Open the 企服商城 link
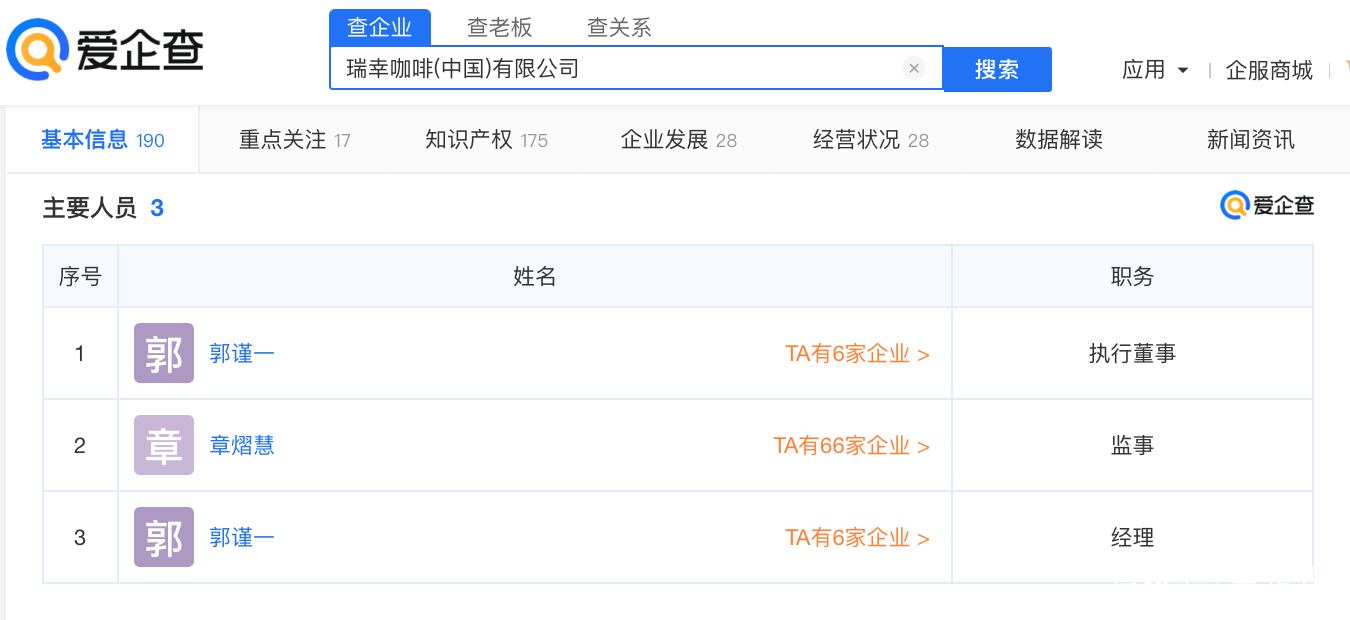This screenshot has width=1350, height=620. tap(1269, 70)
